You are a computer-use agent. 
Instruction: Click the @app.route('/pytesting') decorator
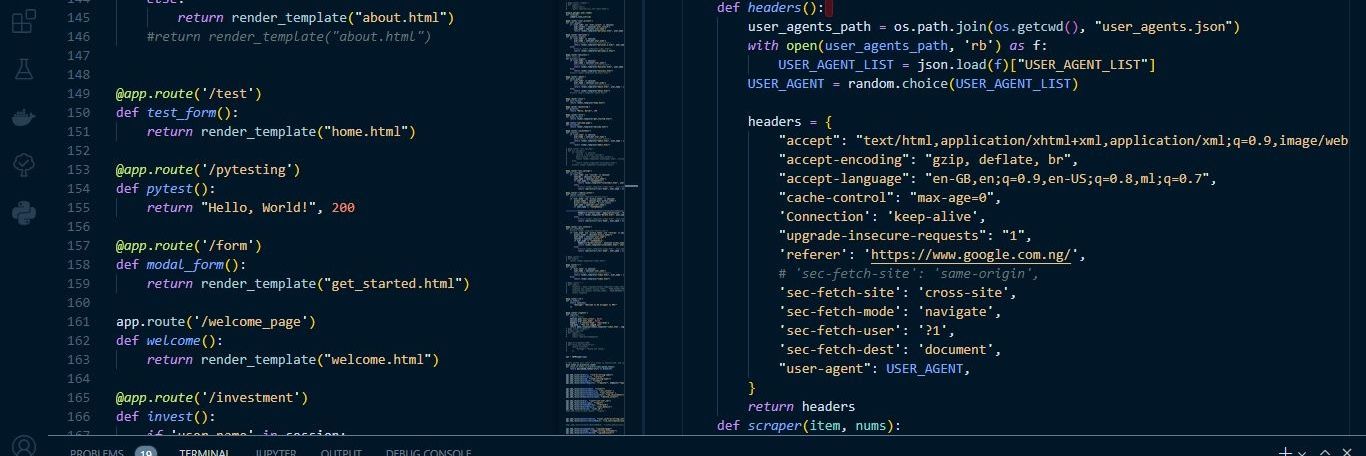click(x=208, y=169)
